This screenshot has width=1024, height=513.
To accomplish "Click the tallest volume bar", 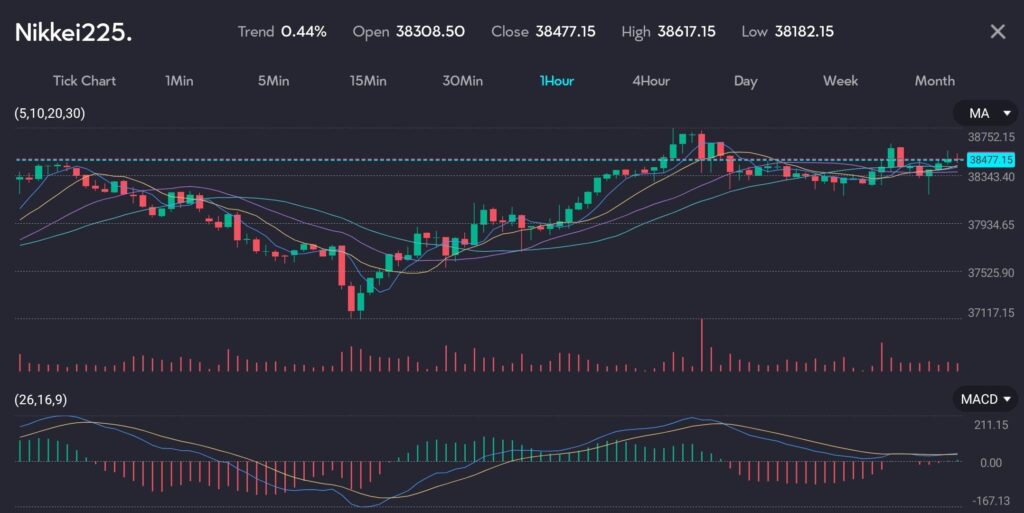I will (x=702, y=345).
